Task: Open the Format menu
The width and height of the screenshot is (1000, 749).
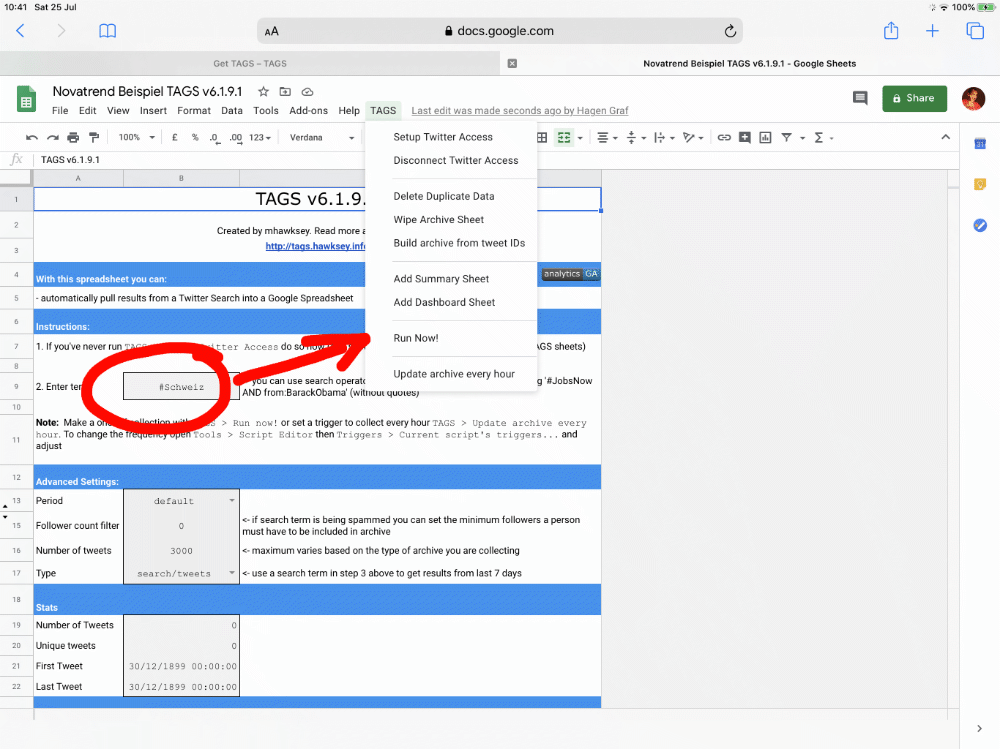Action: (x=194, y=110)
